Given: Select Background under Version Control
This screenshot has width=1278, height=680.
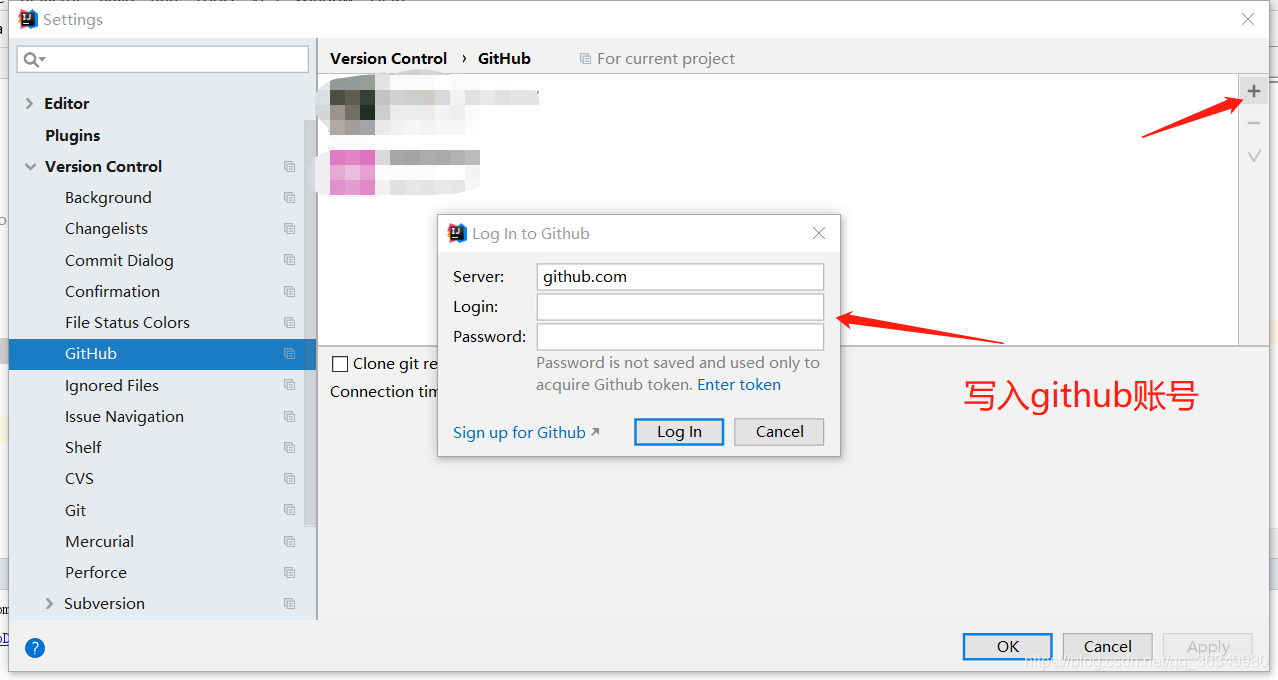Looking at the screenshot, I should click(x=108, y=198).
